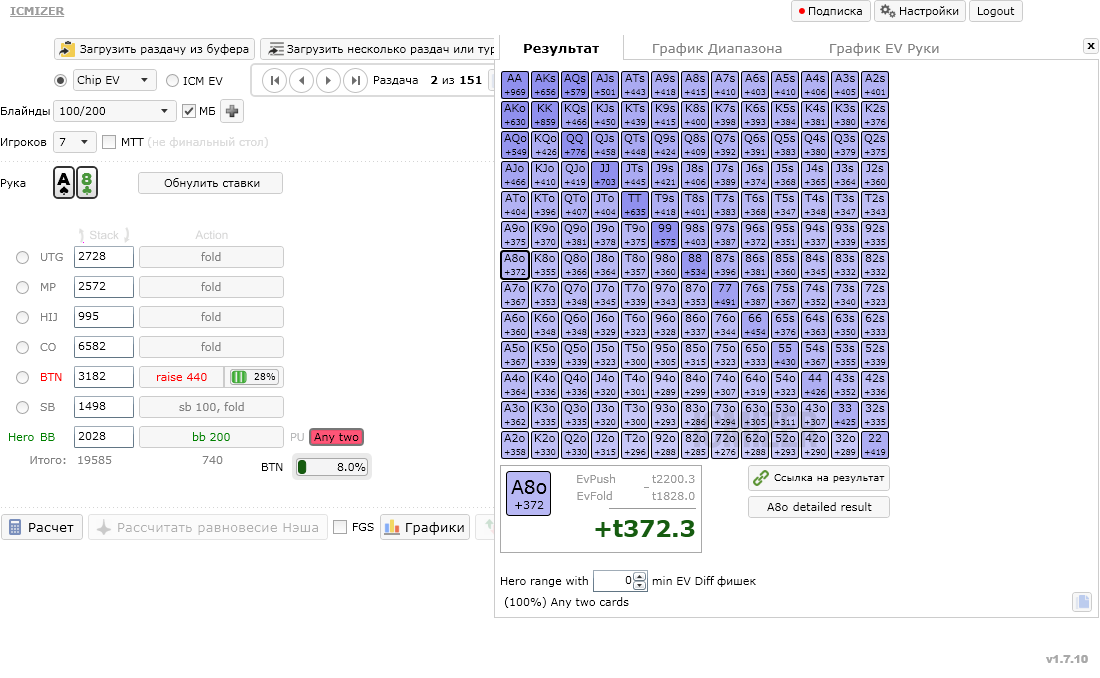Switch to График EV Руки tab
Image resolution: width=1100 pixels, height=678 pixels.
point(883,48)
